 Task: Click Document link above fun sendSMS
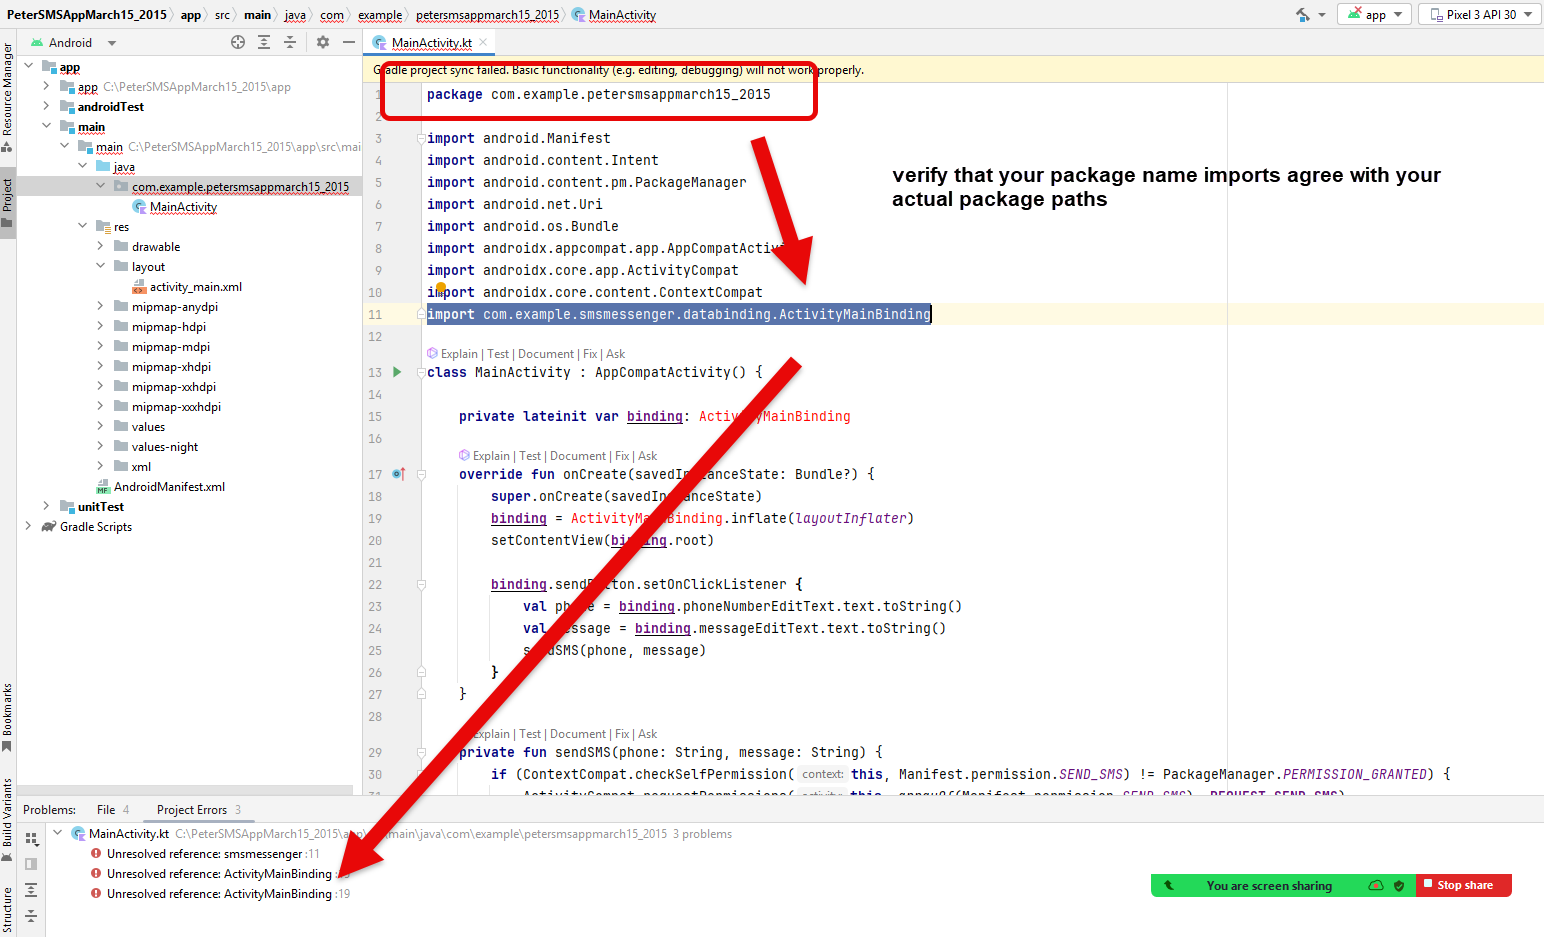tap(578, 734)
